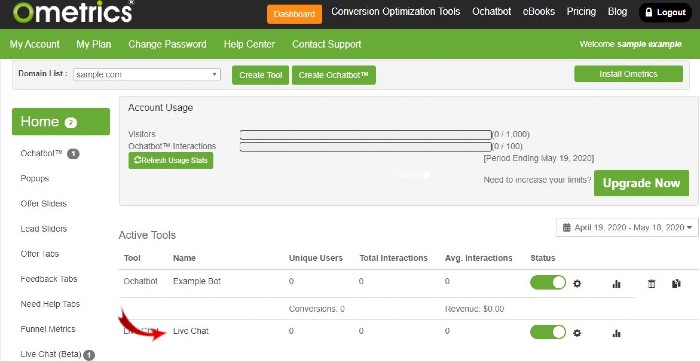The image size is (700, 361).
Task: Delete Example Bot with trash icon
Action: 651,284
